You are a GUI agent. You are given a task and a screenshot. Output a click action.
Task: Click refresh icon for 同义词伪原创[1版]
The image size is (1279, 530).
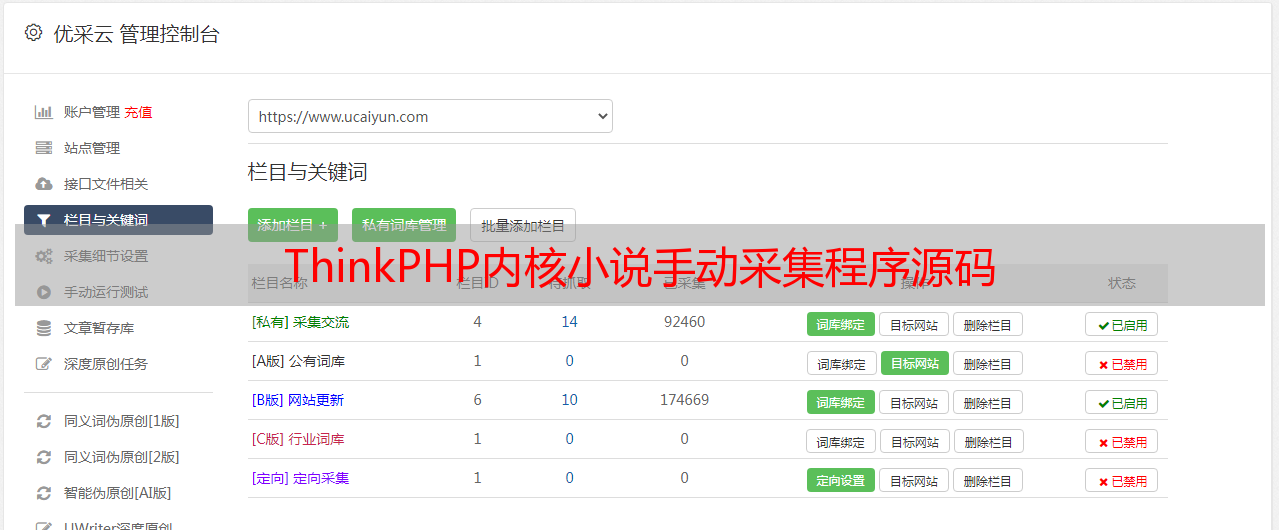(43, 421)
